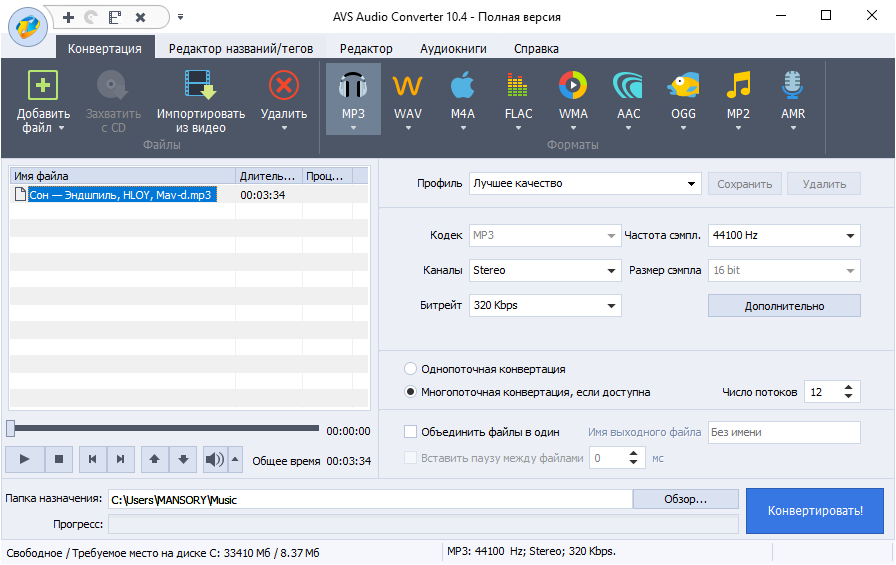The width and height of the screenshot is (896, 565).
Task: Select the MP3 headphones format icon
Action: click(x=353, y=86)
